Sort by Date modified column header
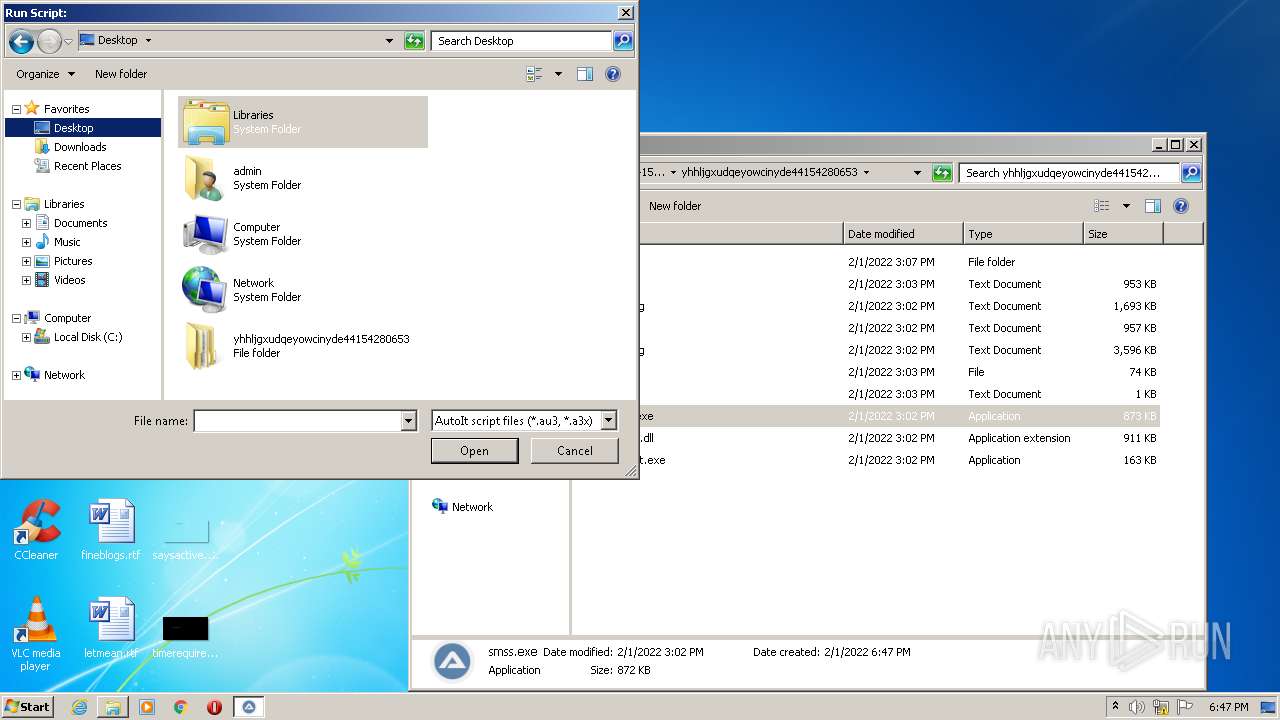This screenshot has height=720, width=1280. (903, 234)
